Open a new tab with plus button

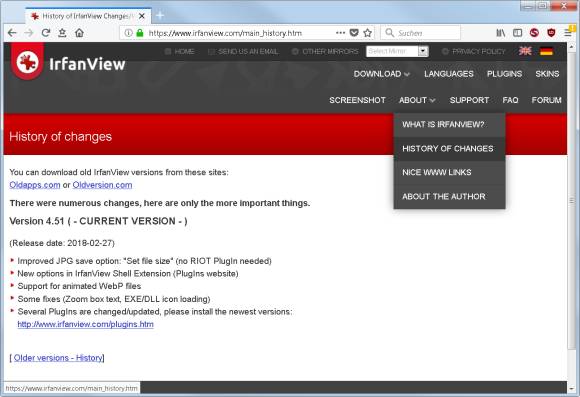(x=160, y=16)
